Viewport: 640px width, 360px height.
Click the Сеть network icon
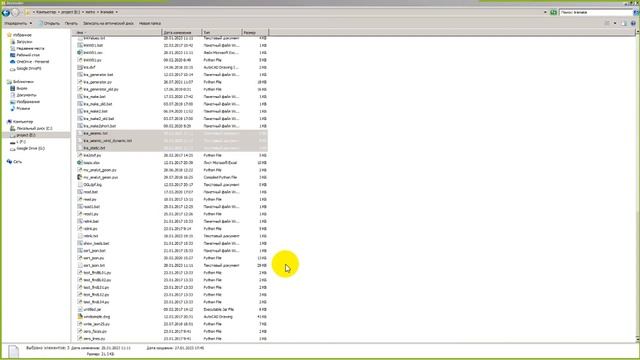click(9, 162)
